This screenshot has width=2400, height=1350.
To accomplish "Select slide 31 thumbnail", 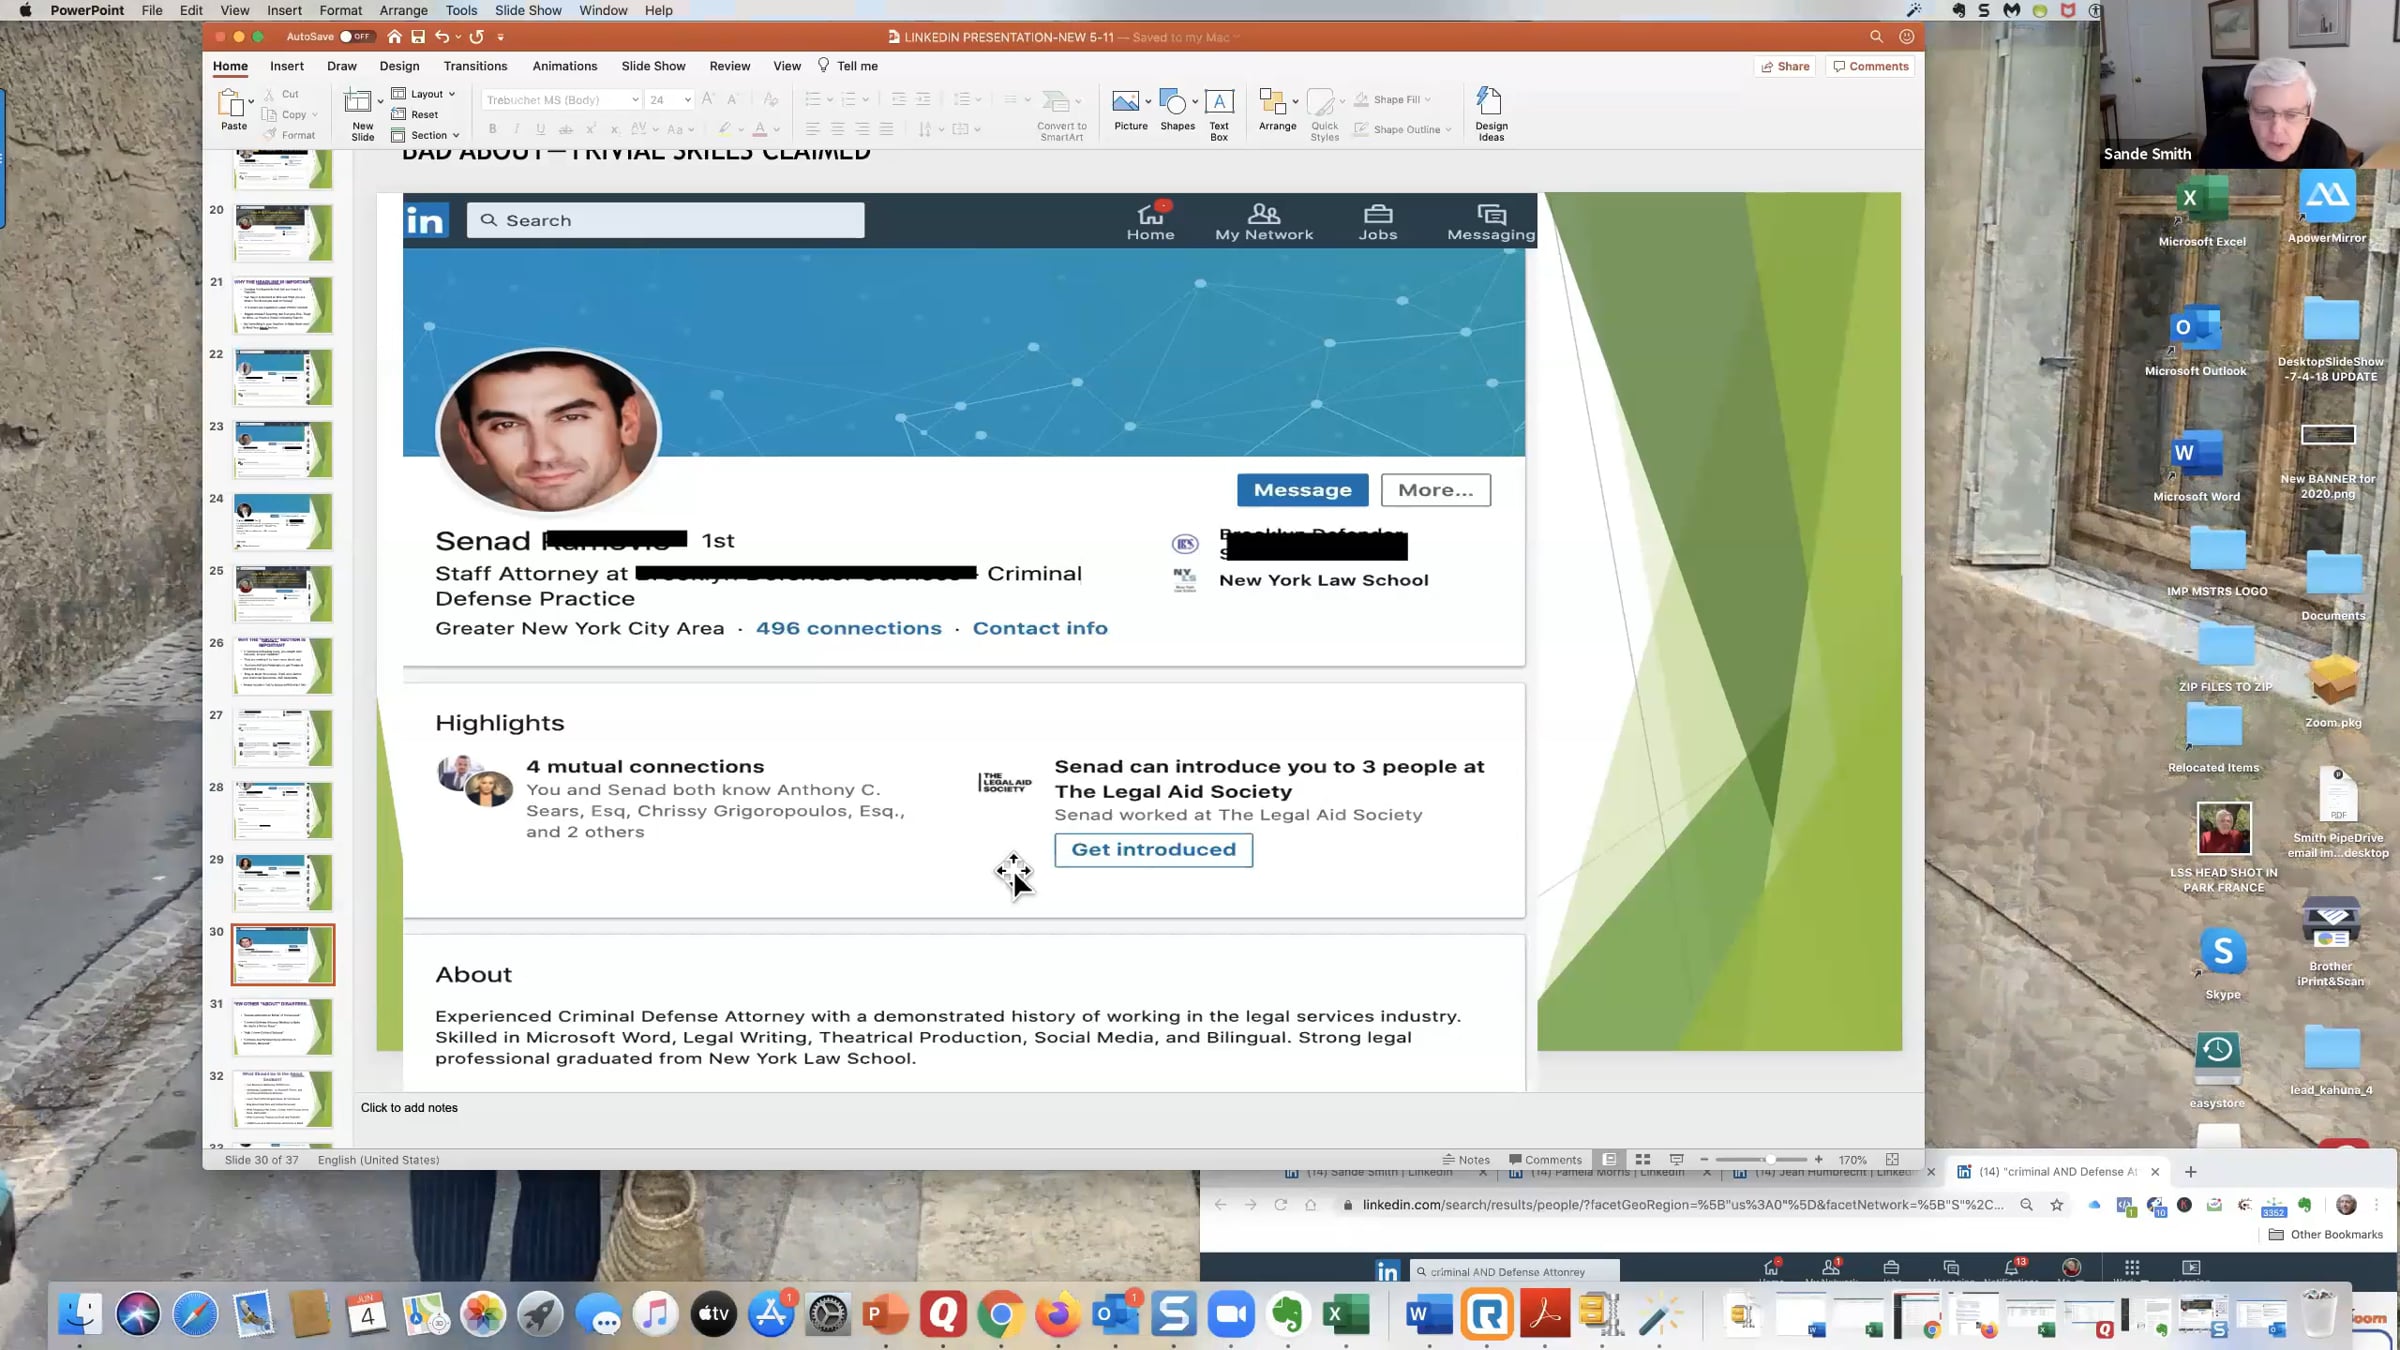I will (x=283, y=1026).
